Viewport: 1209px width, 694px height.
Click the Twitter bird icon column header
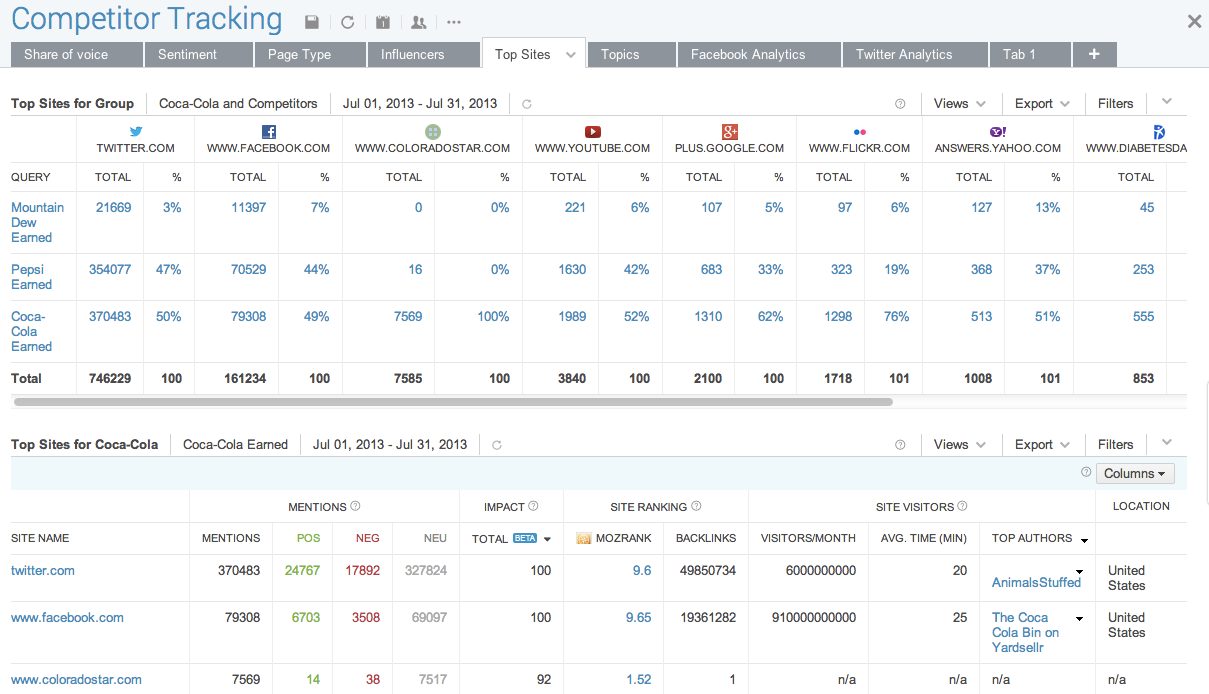pyautogui.click(x=136, y=131)
